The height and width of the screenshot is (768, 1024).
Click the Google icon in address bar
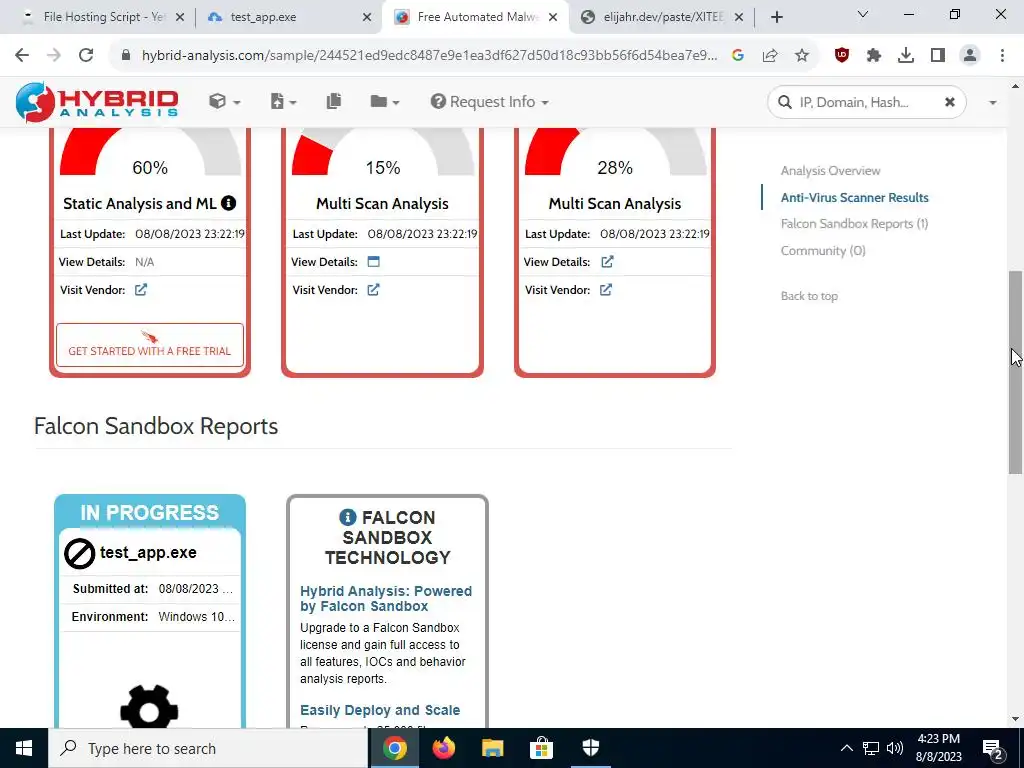738,56
